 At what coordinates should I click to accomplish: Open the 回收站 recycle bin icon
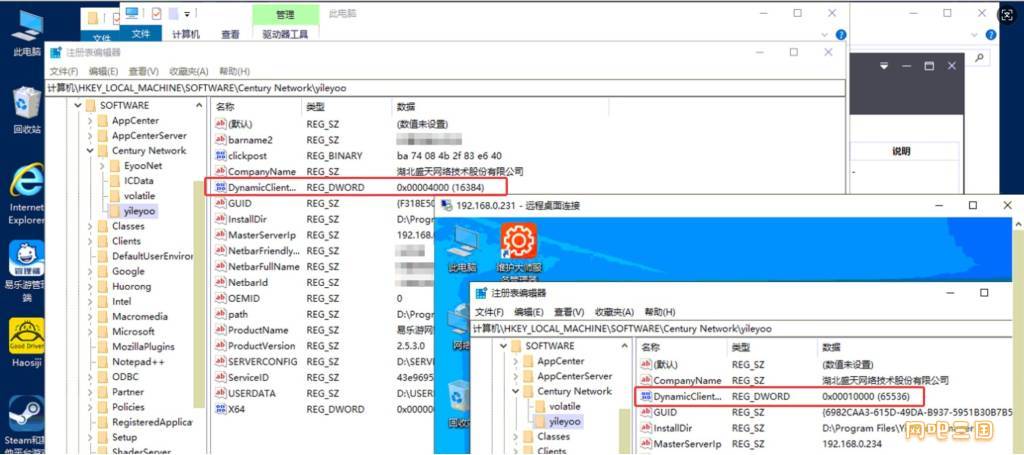click(x=27, y=108)
